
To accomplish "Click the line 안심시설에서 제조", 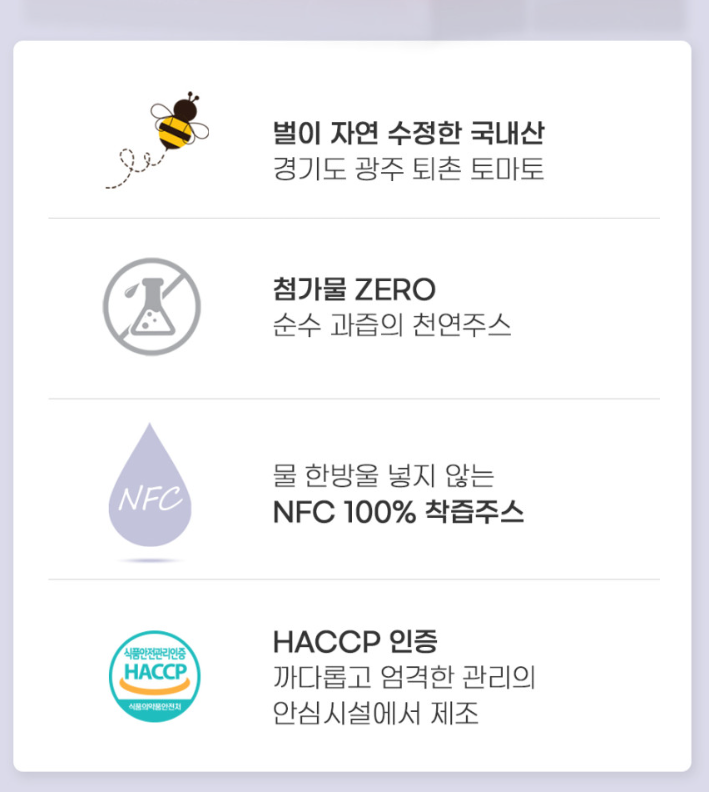I will click(376, 713).
